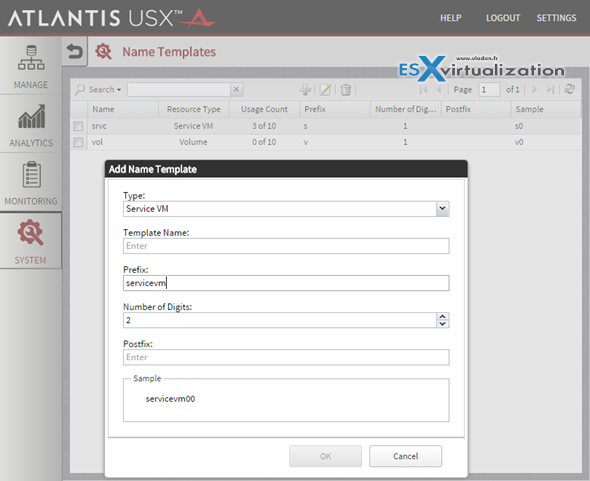This screenshot has height=481, width=590.
Task: Go to last page icon
Action: click(550, 90)
